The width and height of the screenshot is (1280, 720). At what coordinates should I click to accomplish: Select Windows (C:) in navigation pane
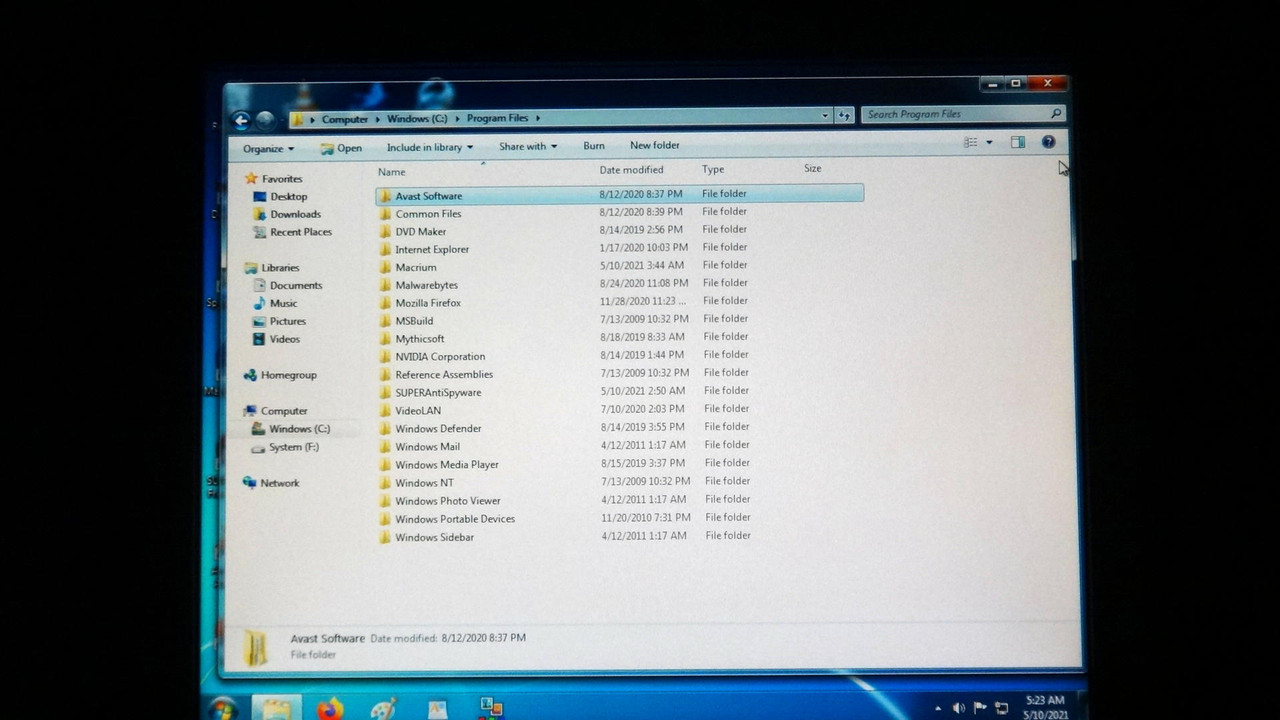click(299, 429)
